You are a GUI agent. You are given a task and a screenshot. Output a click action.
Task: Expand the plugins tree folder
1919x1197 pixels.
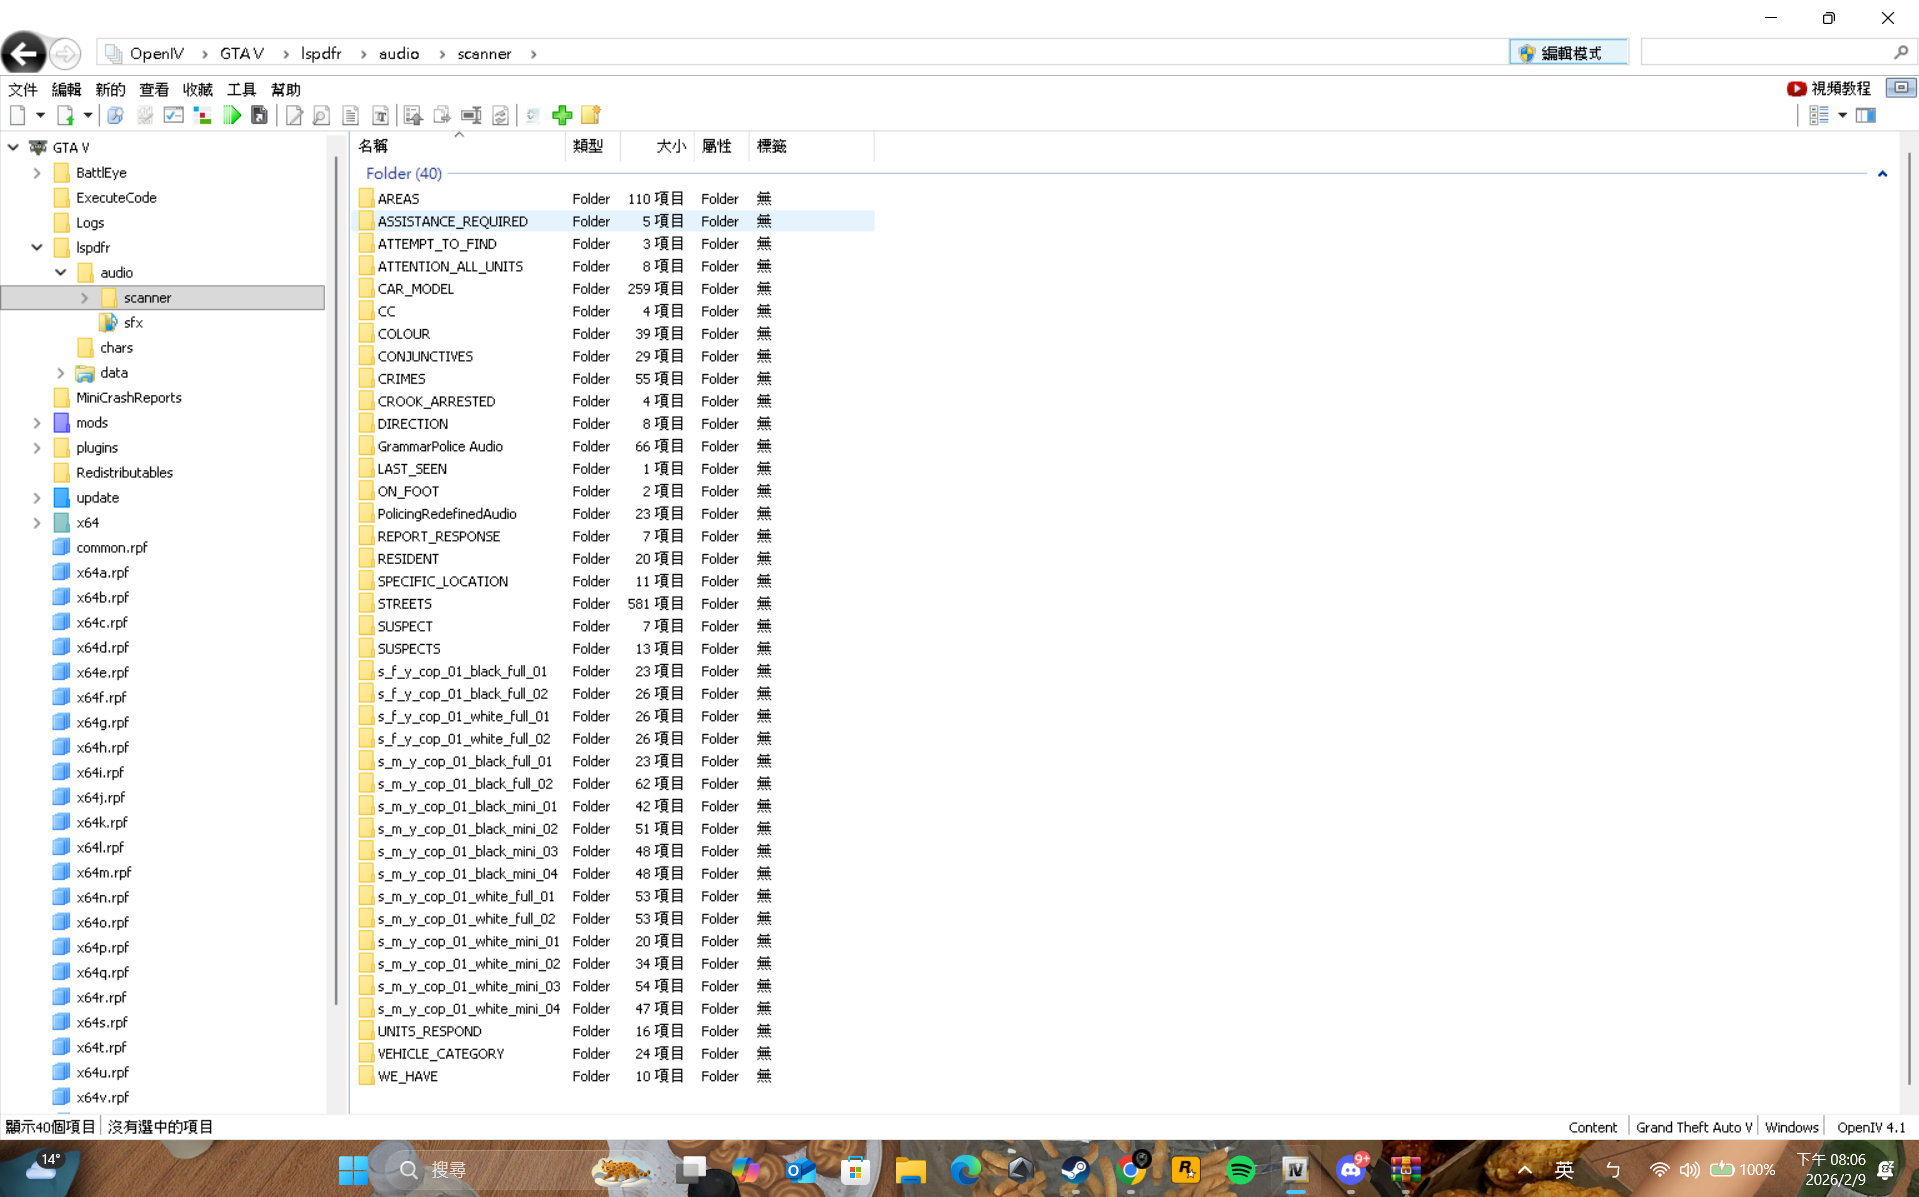37,448
